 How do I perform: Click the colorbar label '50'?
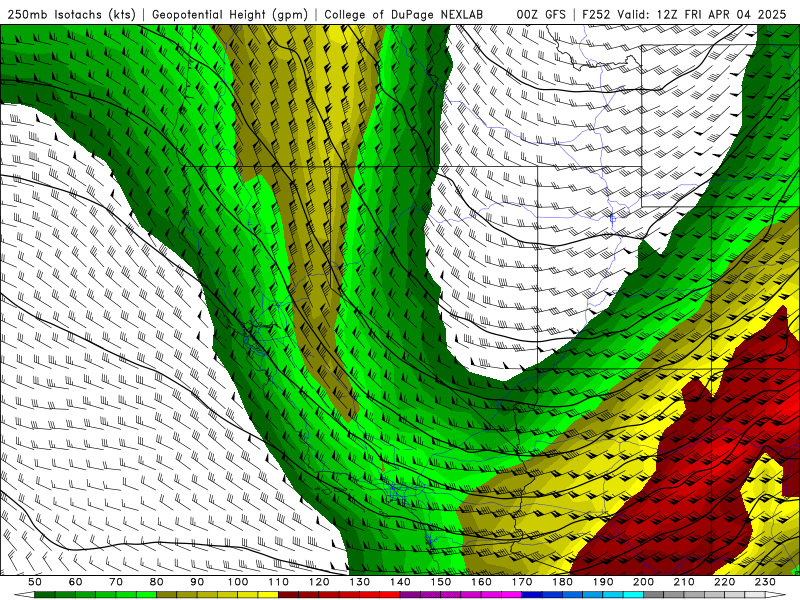[x=35, y=582]
